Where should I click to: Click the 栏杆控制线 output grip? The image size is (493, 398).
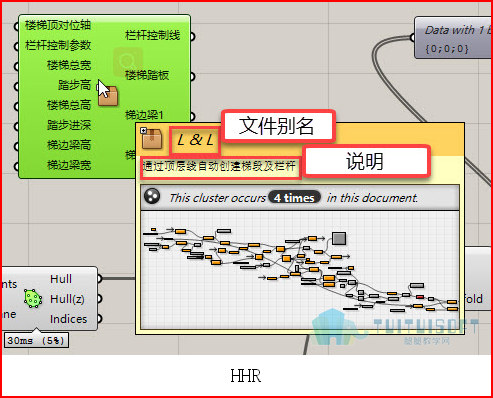click(192, 36)
